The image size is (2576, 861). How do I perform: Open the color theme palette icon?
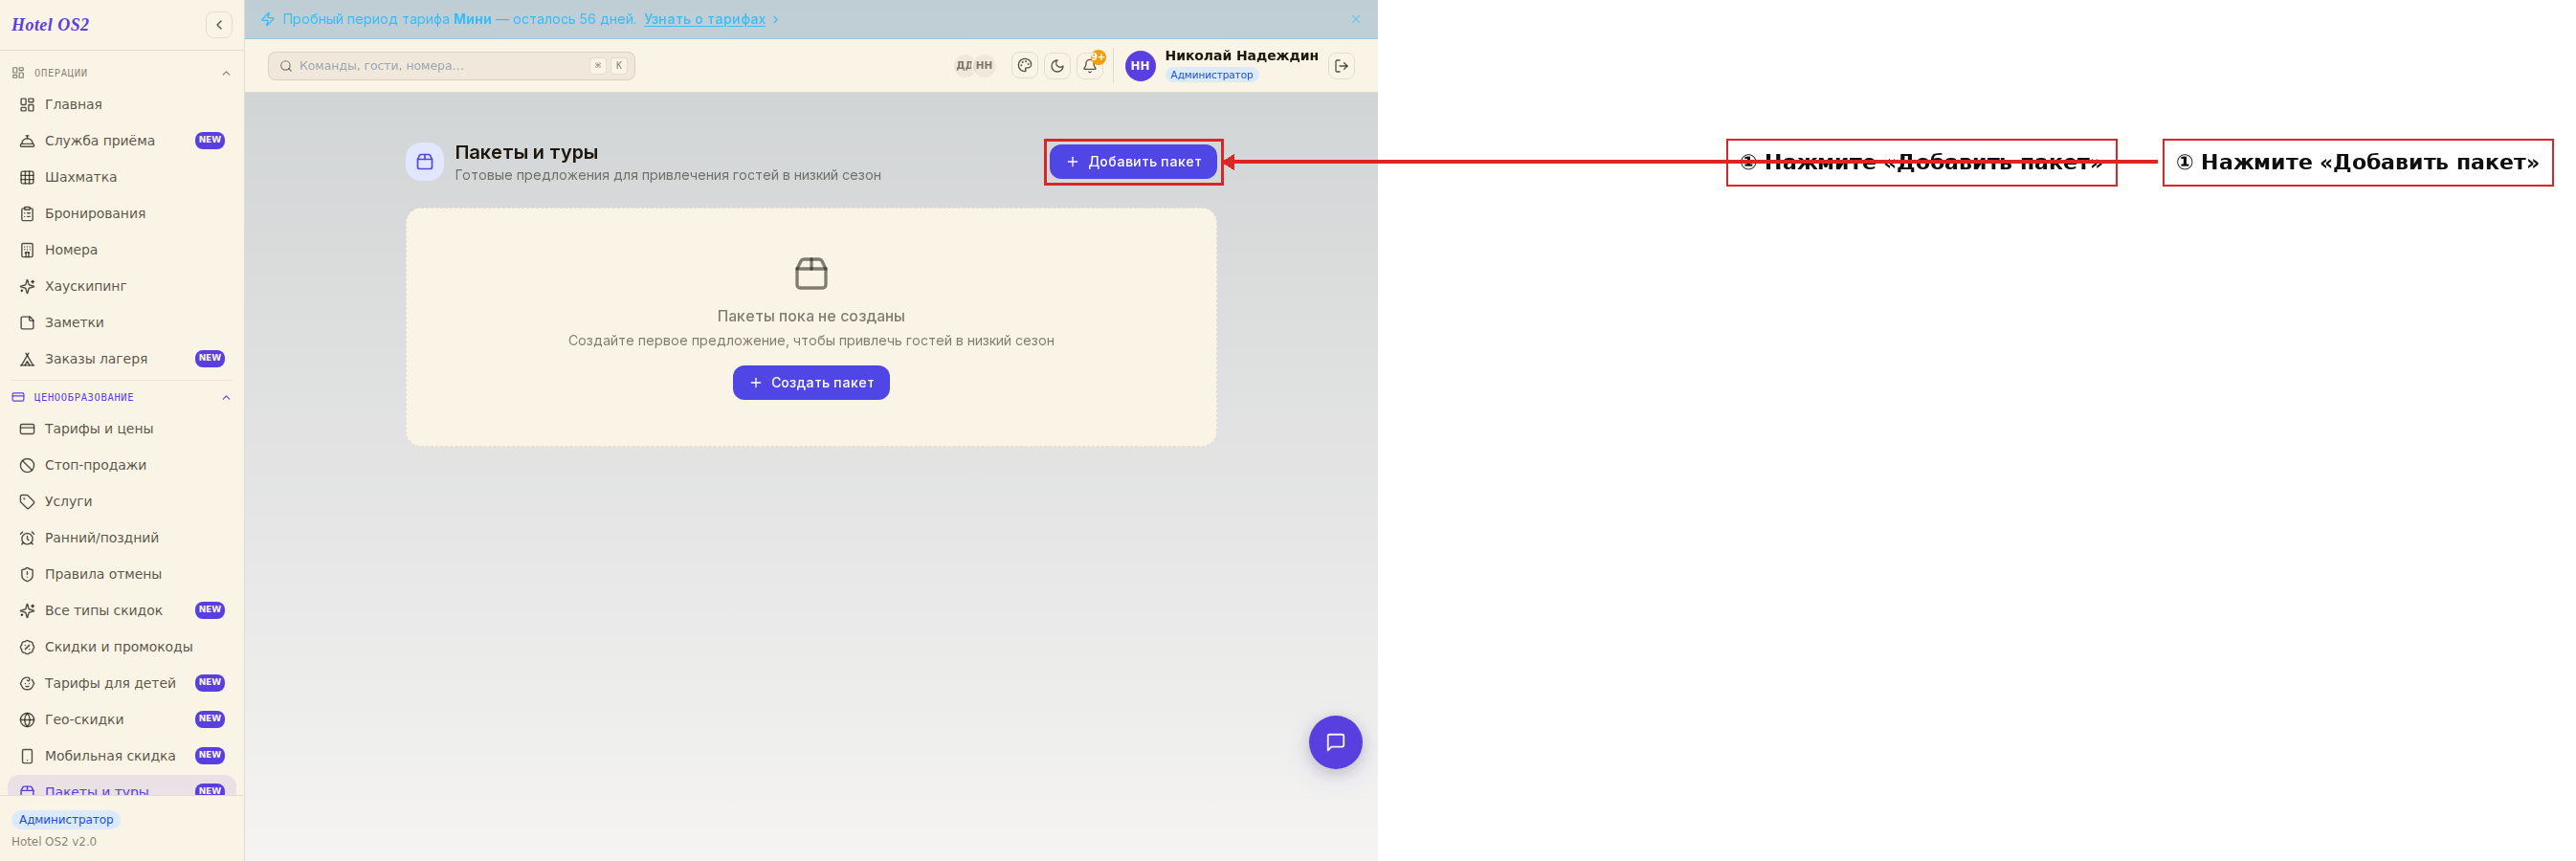1024,66
